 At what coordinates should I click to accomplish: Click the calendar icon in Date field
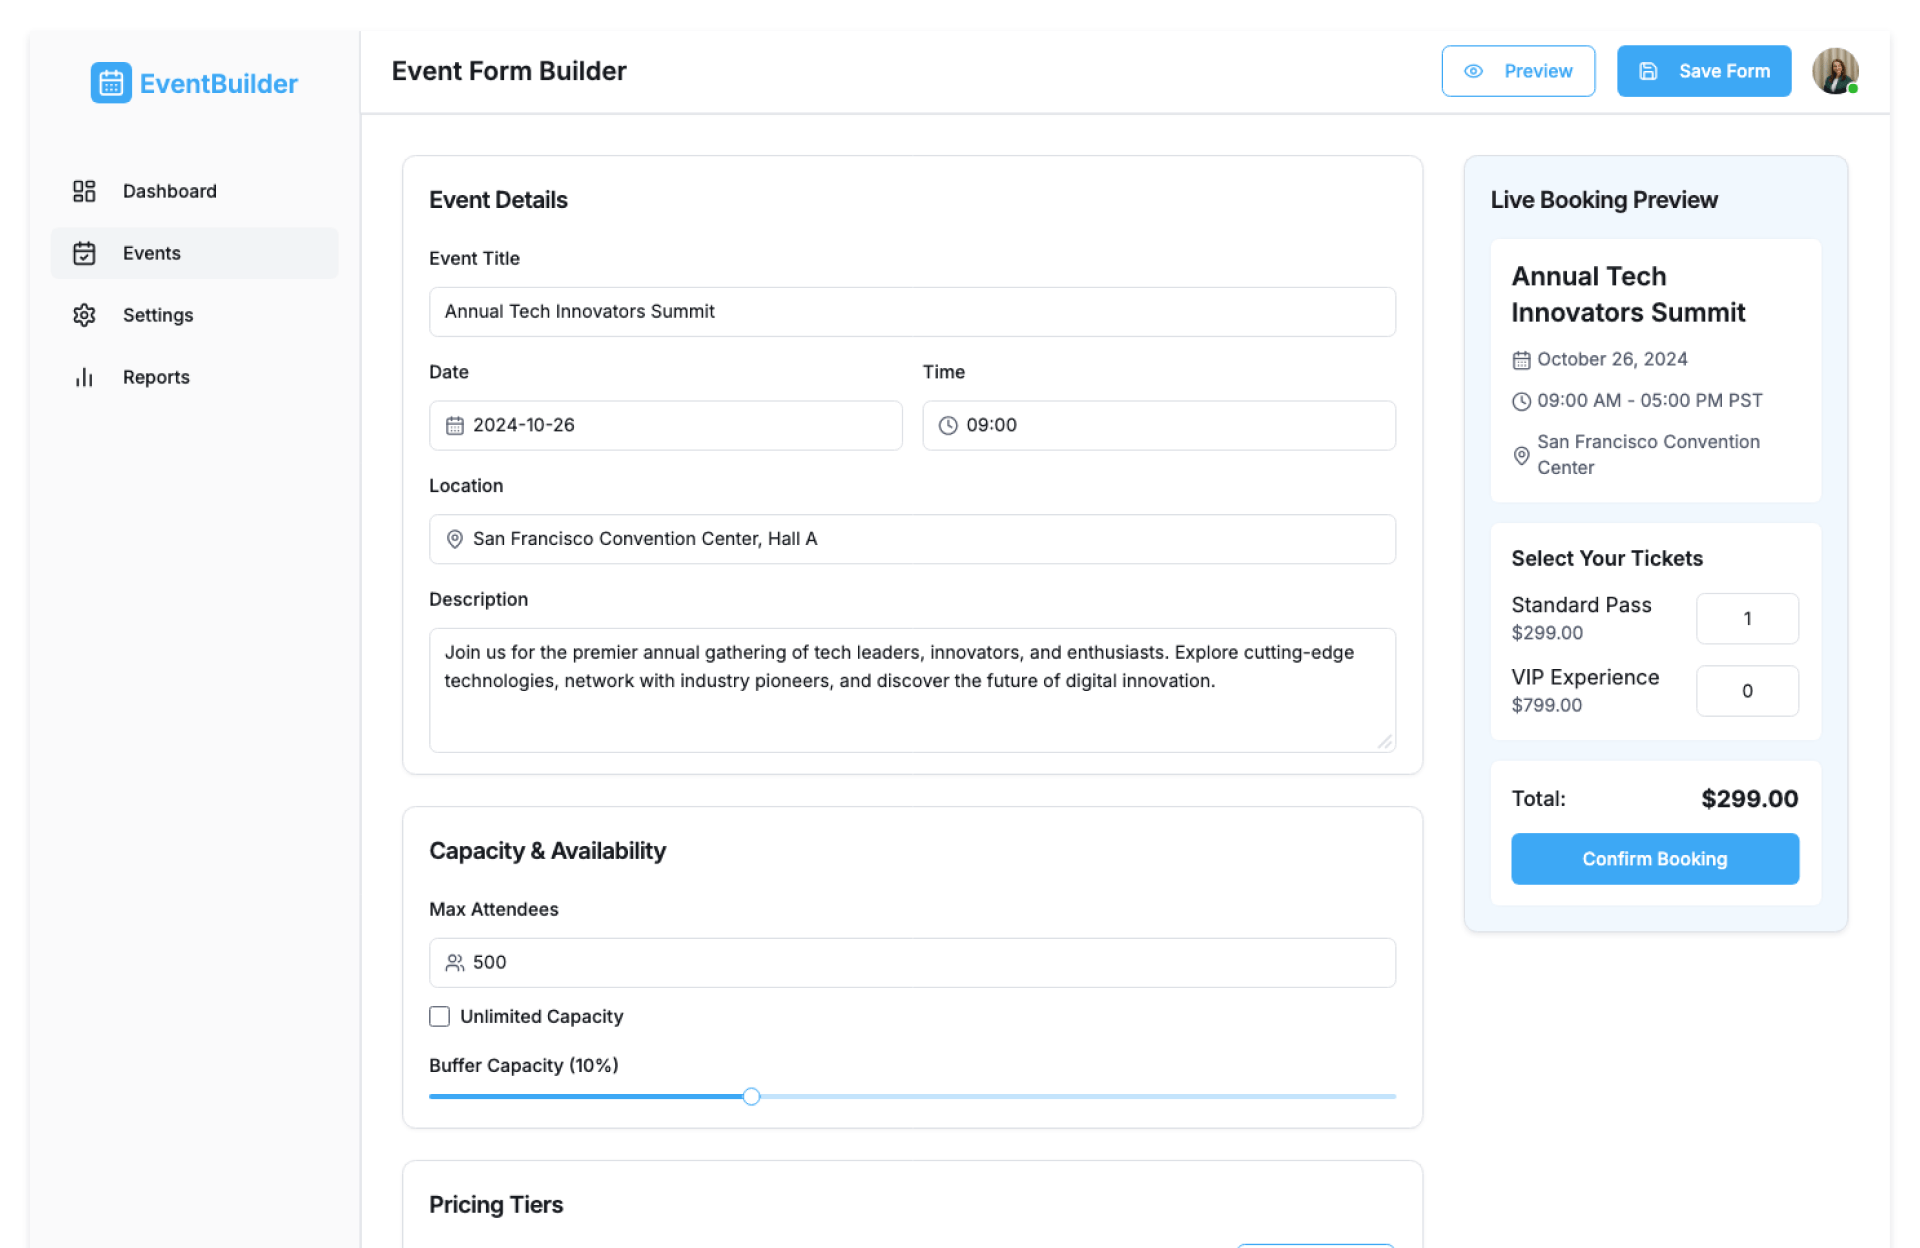[455, 426]
